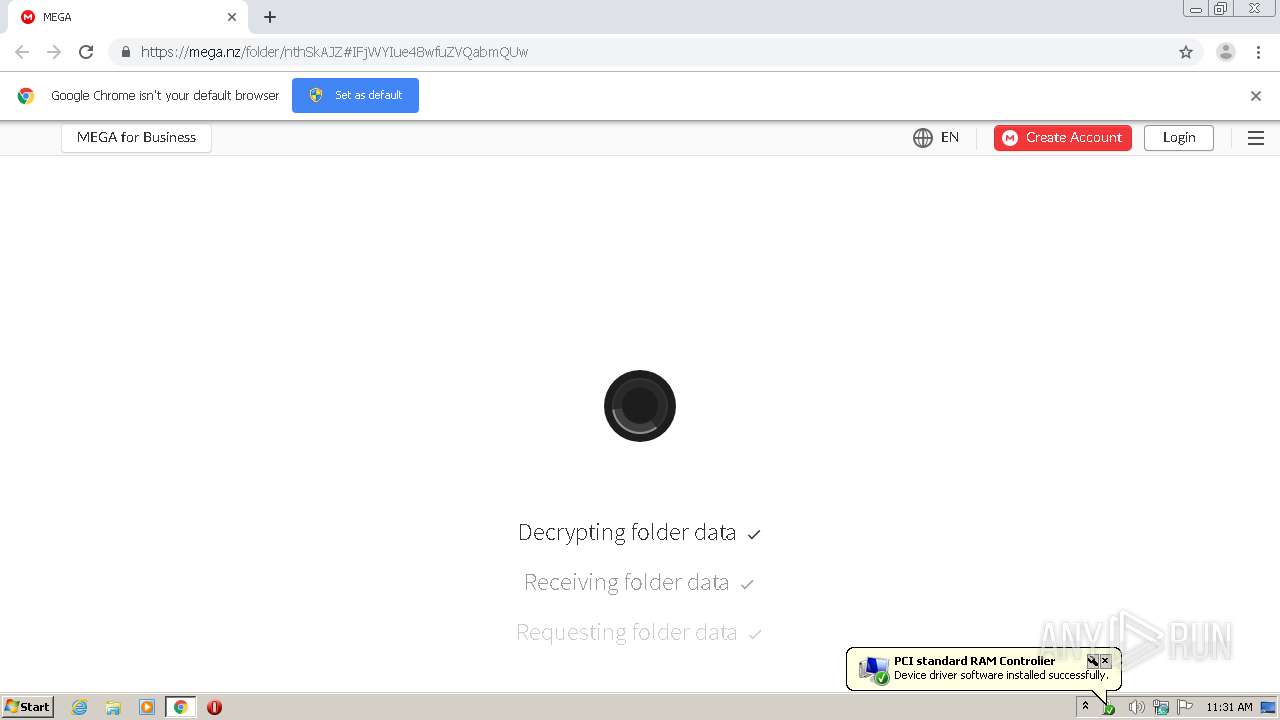Click the Login button

1179,138
